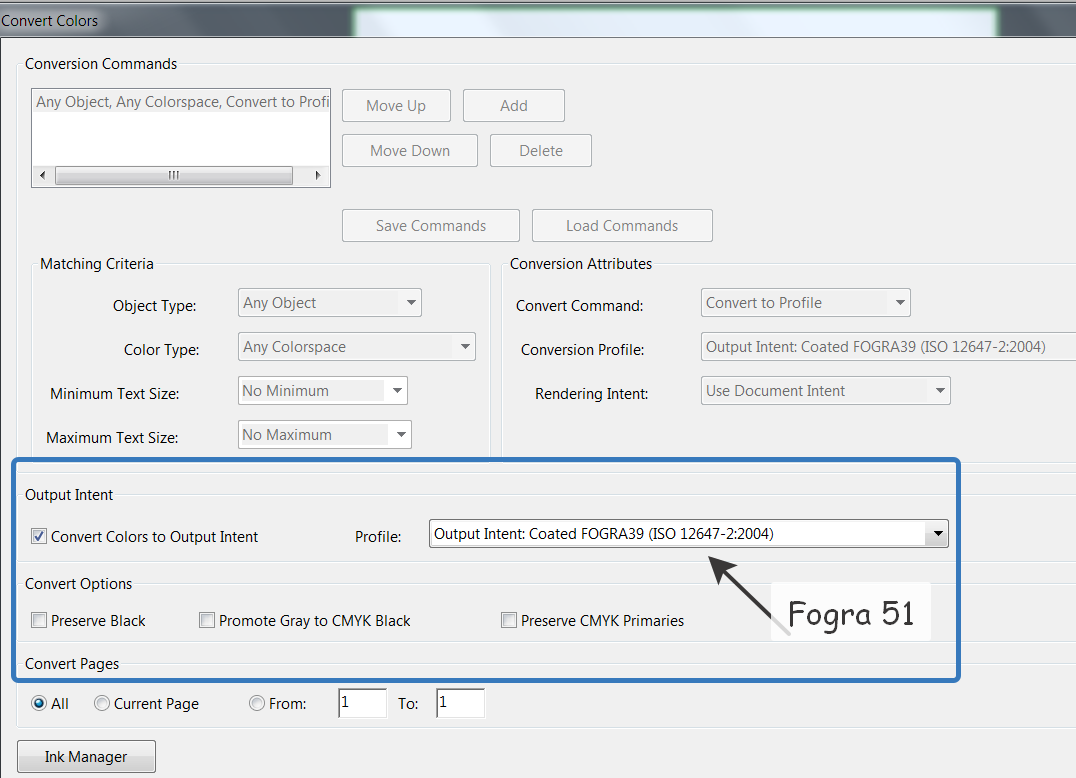Open the Color Type dropdown
This screenshot has width=1076, height=778.
(356, 346)
